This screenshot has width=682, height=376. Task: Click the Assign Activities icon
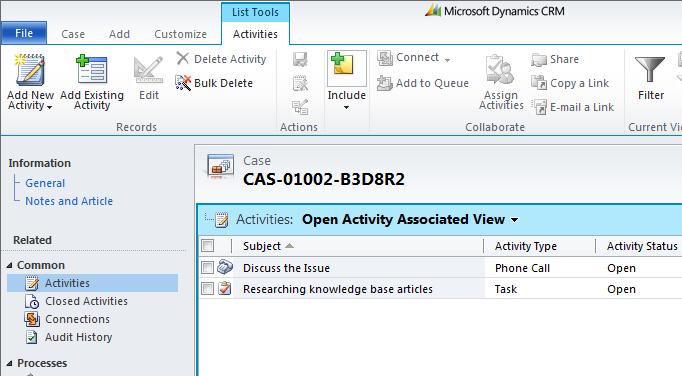coord(500,70)
